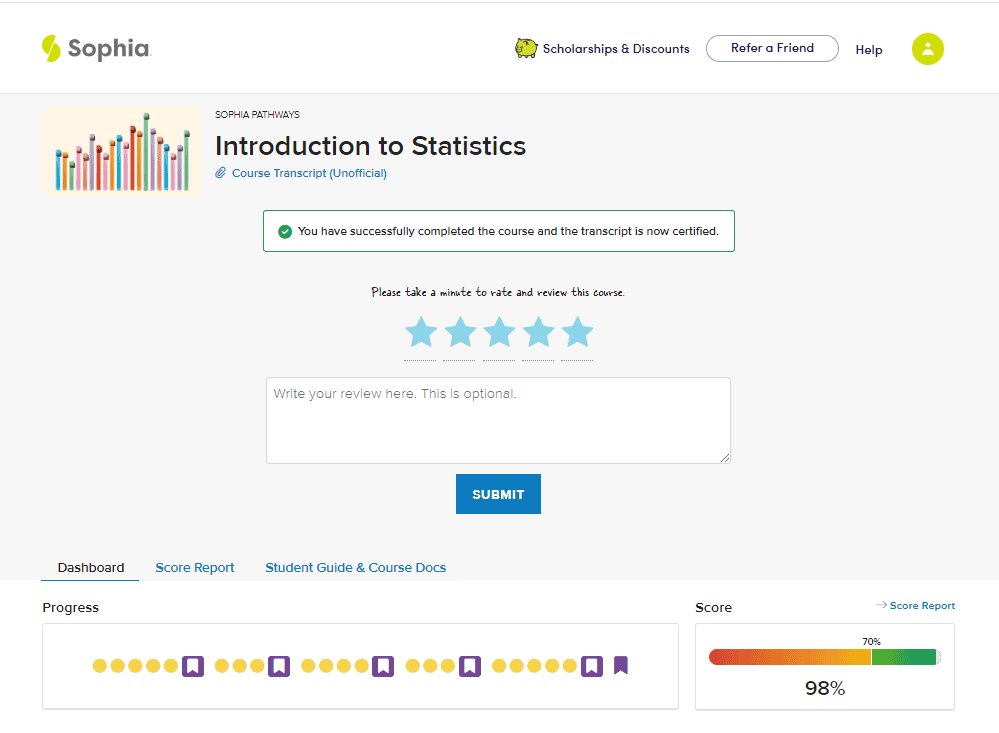
Task: Click the fourth purple milestone bookmark
Action: 470,666
